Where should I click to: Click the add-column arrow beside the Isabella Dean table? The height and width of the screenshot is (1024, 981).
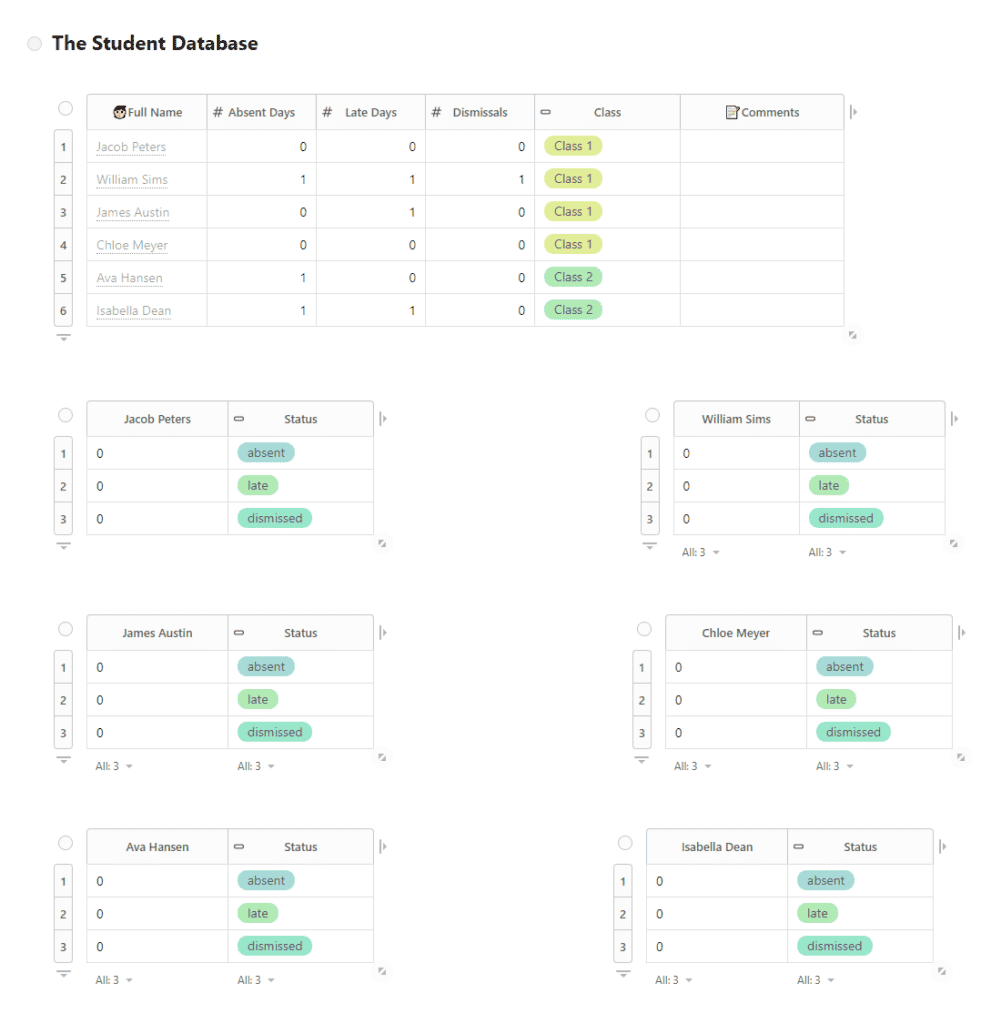click(x=943, y=847)
